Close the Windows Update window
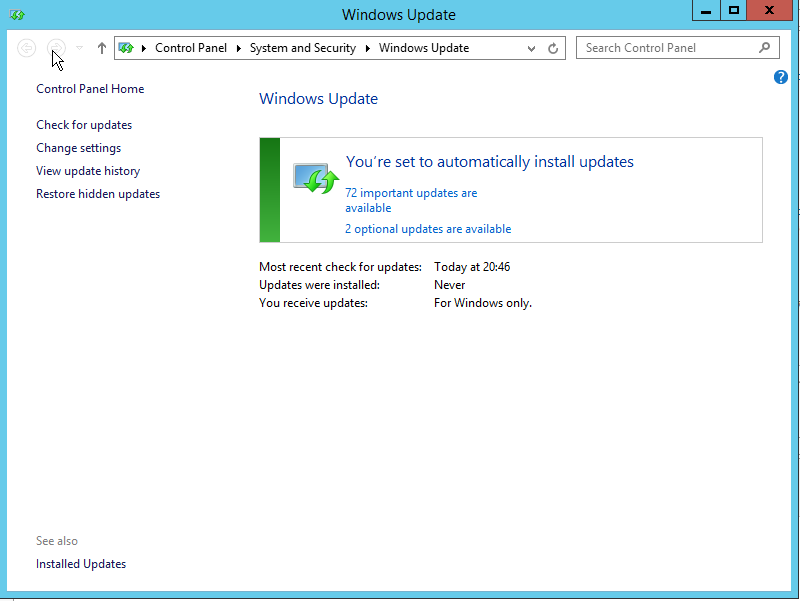This screenshot has width=800, height=601. point(769,11)
